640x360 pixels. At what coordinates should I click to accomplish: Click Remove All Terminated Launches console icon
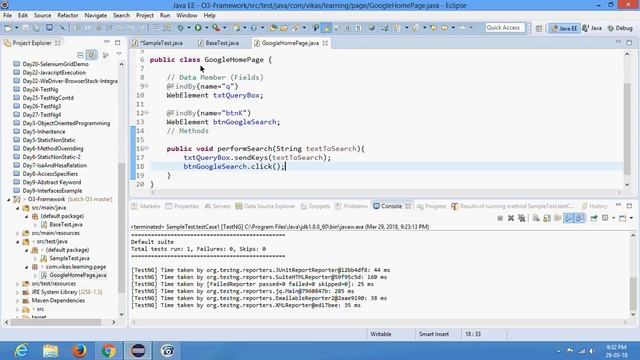tap(522, 218)
